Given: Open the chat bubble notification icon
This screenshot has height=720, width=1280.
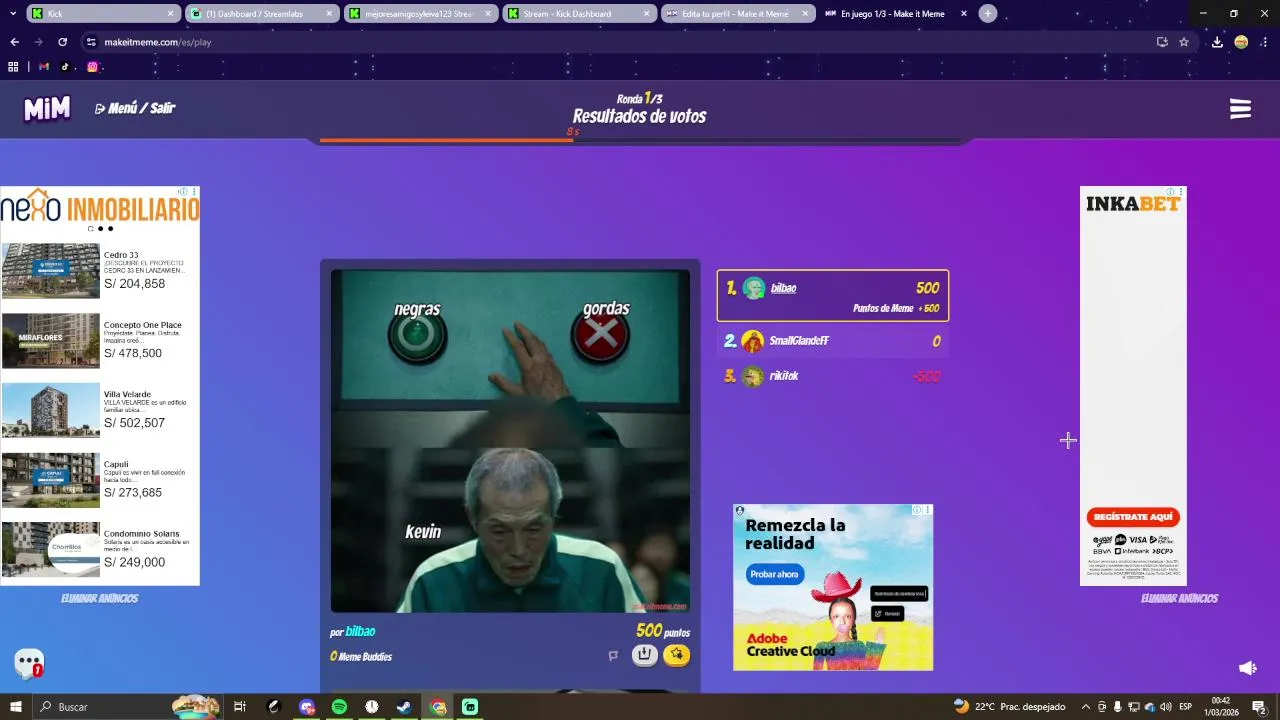Looking at the screenshot, I should pyautogui.click(x=29, y=663).
